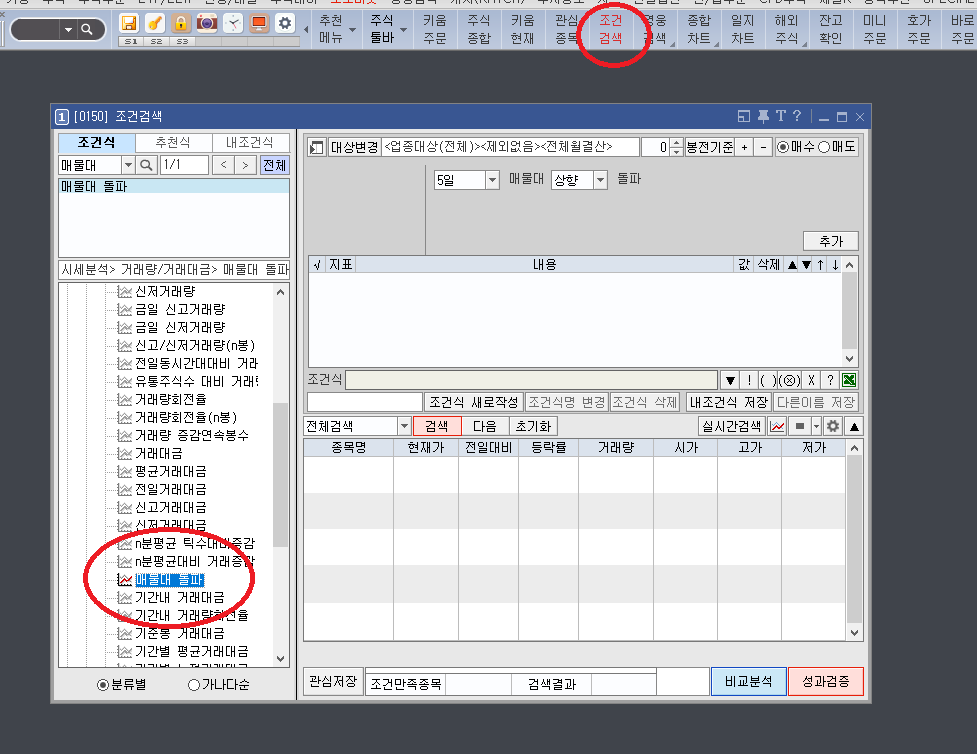The image size is (977, 754).
Task: Open the 전체검색 dropdown
Action: [x=404, y=426]
